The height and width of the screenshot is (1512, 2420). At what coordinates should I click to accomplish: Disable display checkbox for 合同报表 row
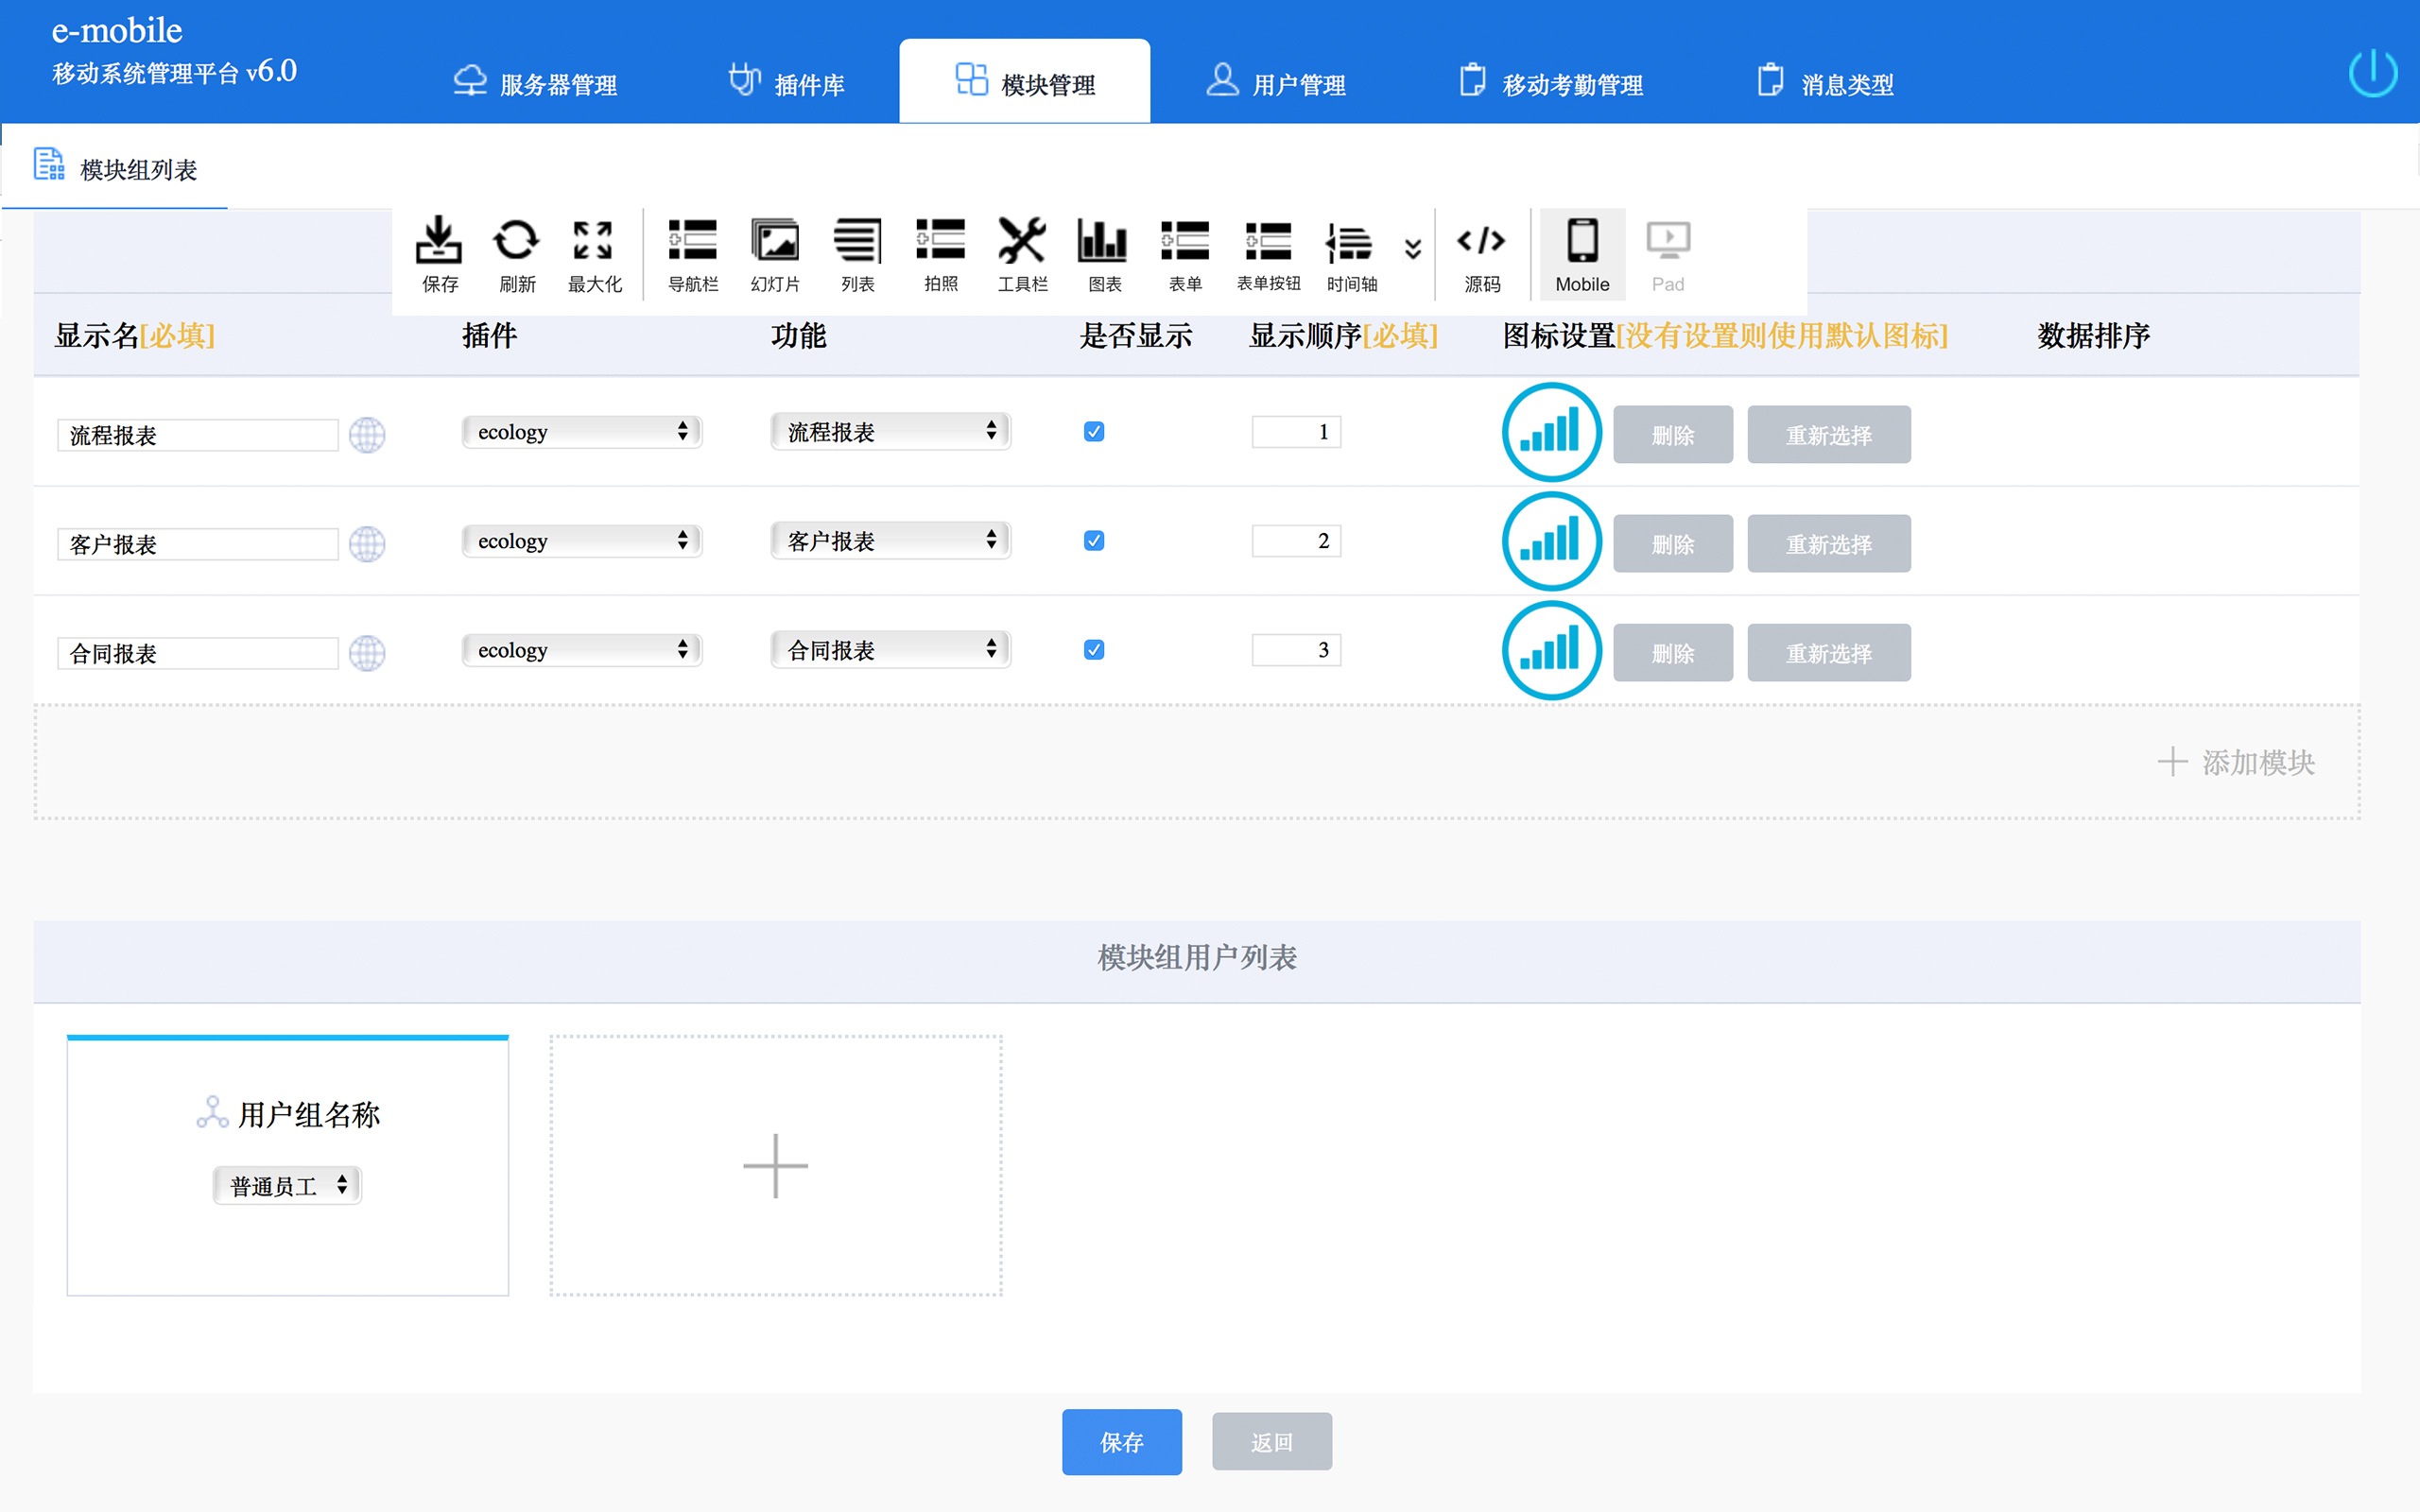[x=1094, y=650]
